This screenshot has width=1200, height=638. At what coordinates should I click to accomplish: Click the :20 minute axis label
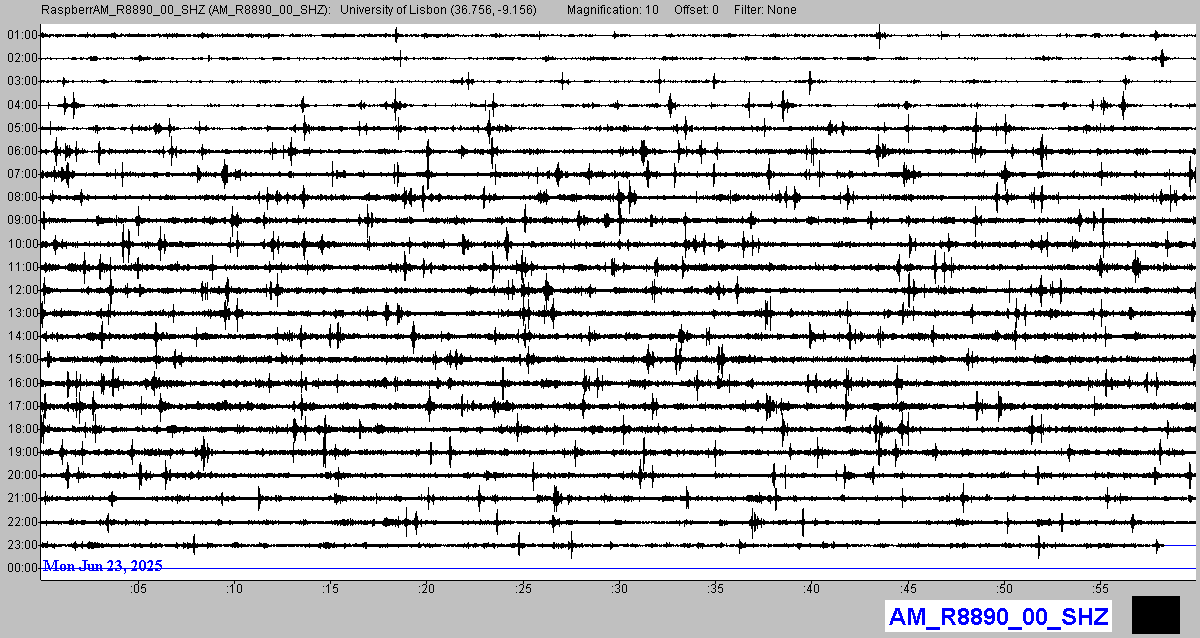coord(427,589)
